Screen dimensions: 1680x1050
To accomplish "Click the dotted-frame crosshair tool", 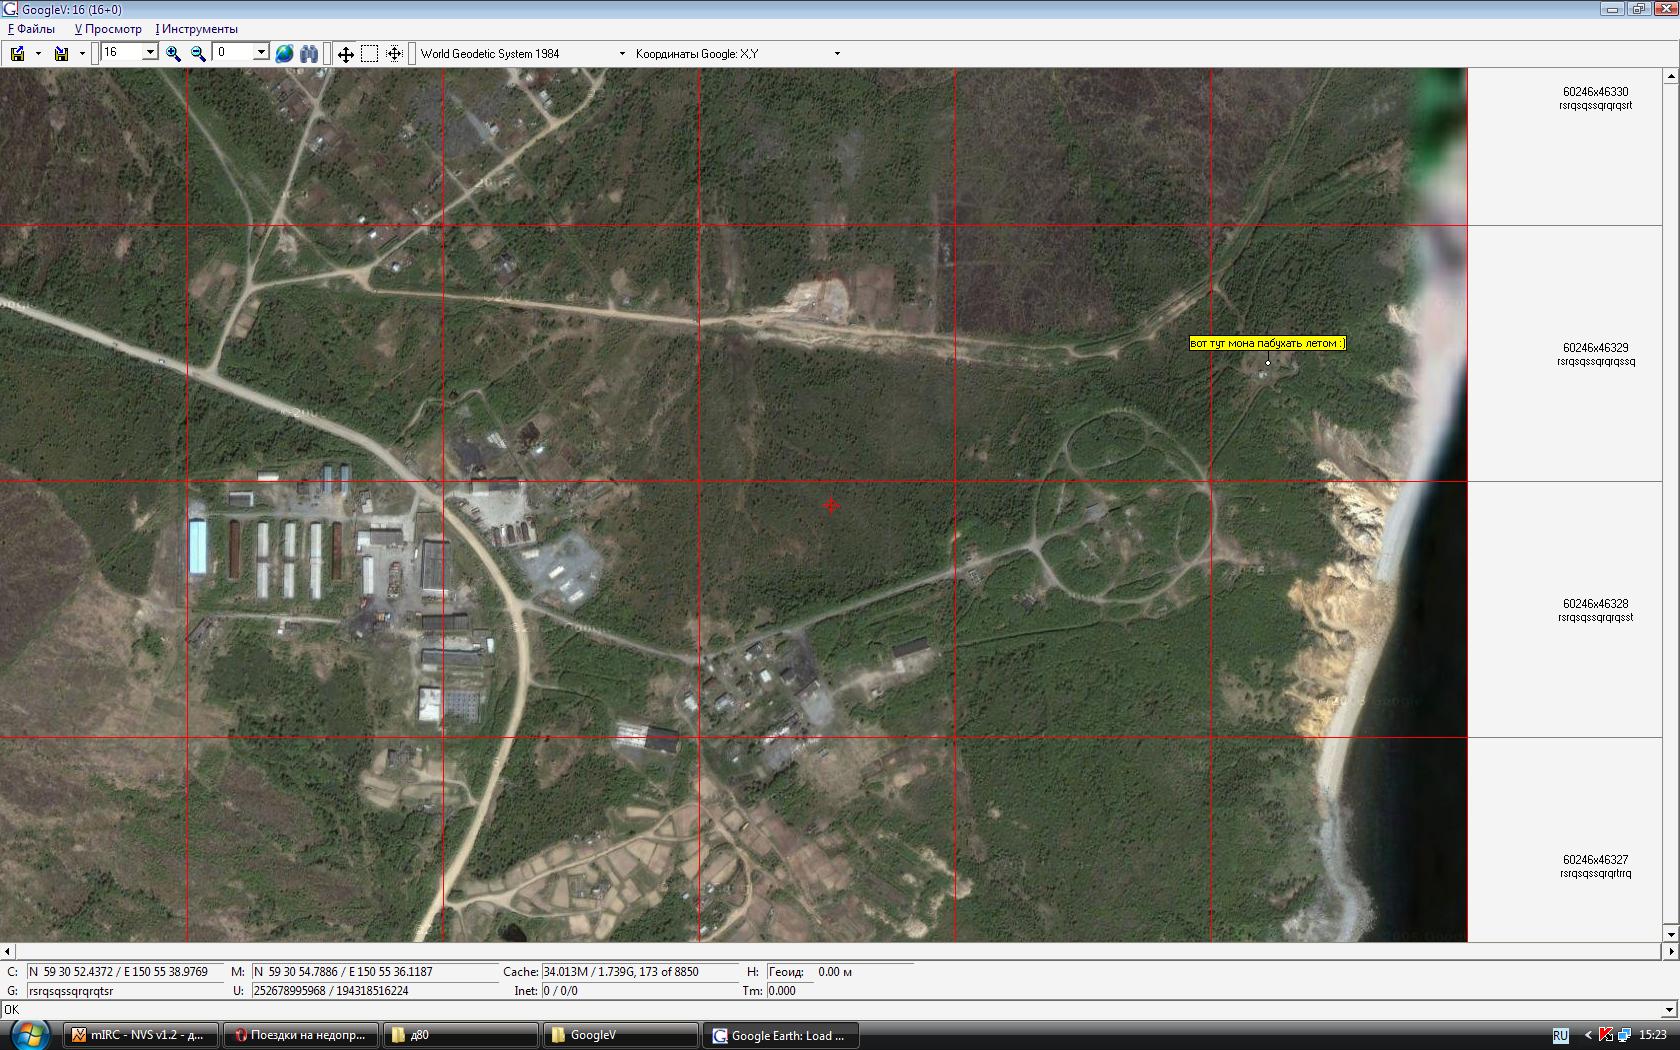I will 394,54.
